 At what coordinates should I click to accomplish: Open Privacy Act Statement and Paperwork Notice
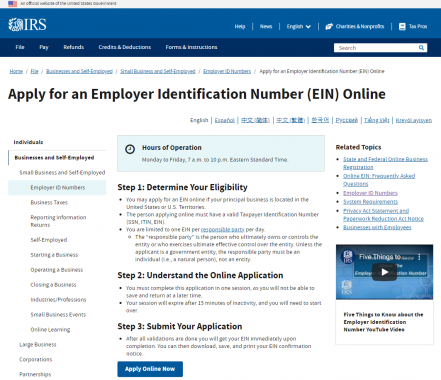383,215
